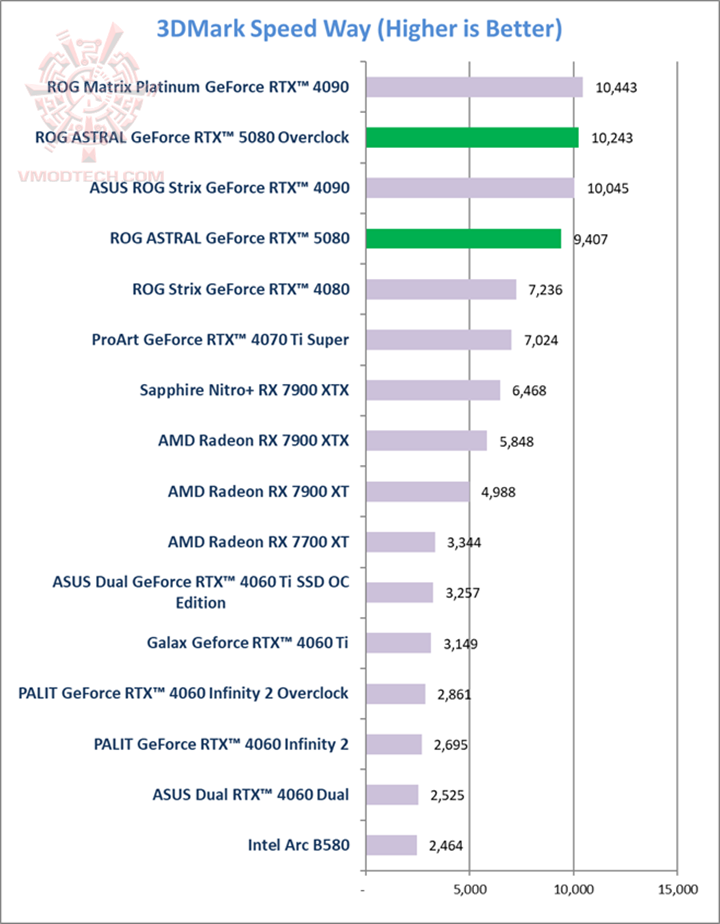Screen dimensions: 720x924
Task: Click the bar for ASUS Dual RTX 4060 Dual
Action: (392, 795)
